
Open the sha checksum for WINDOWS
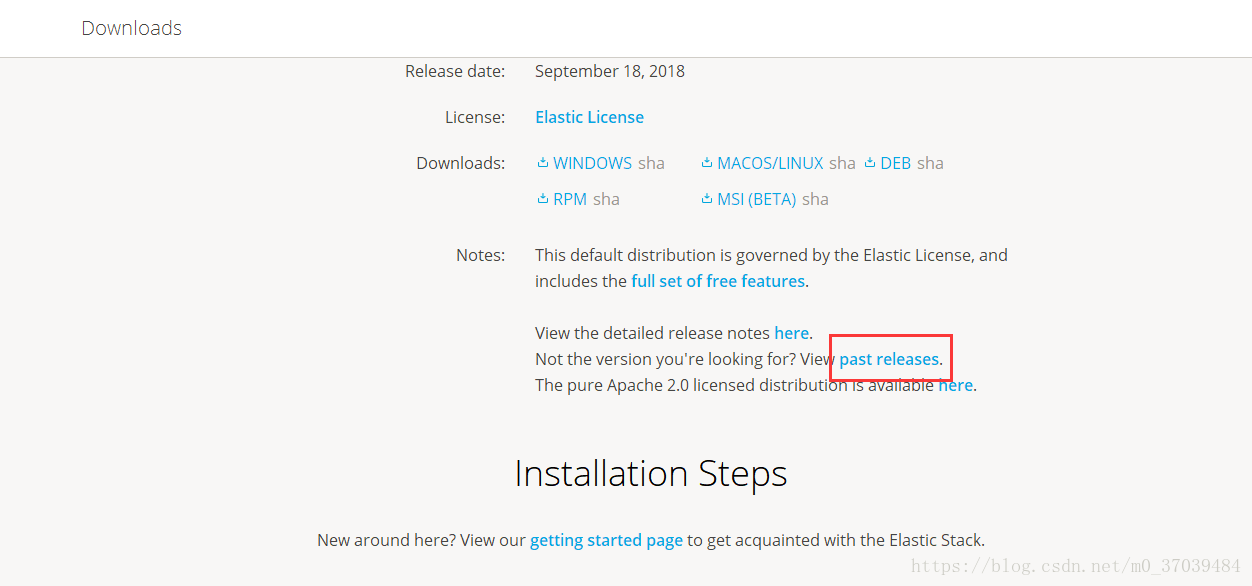[652, 163]
